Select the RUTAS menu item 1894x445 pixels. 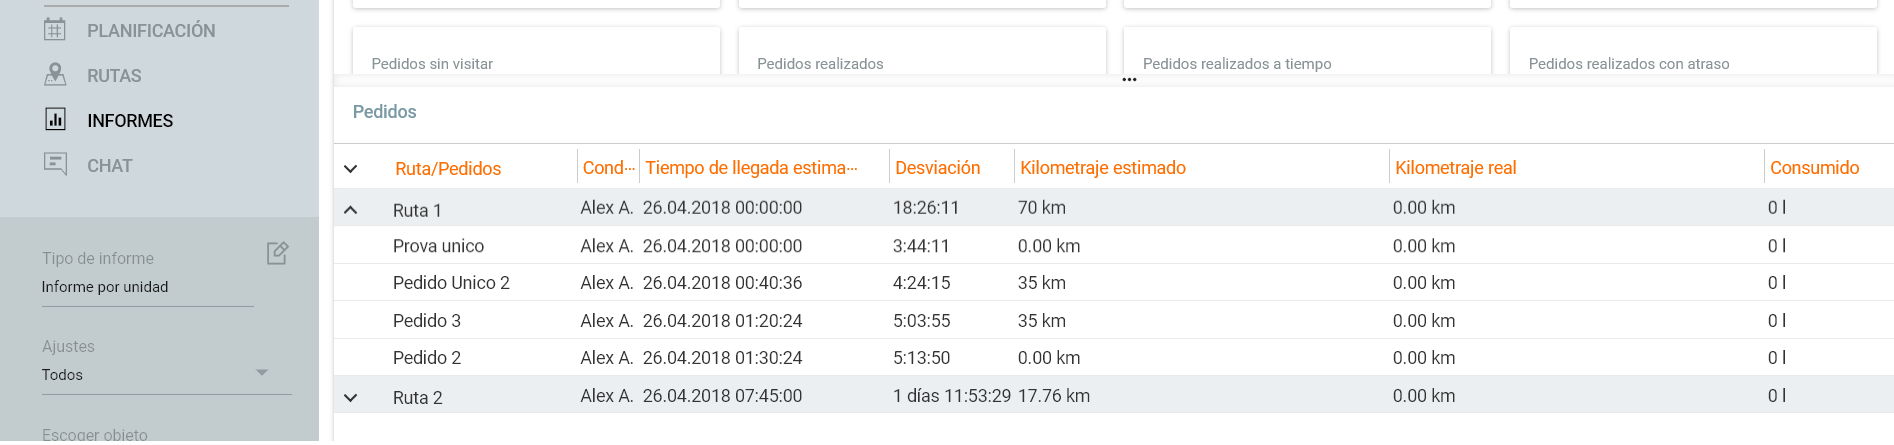(114, 76)
